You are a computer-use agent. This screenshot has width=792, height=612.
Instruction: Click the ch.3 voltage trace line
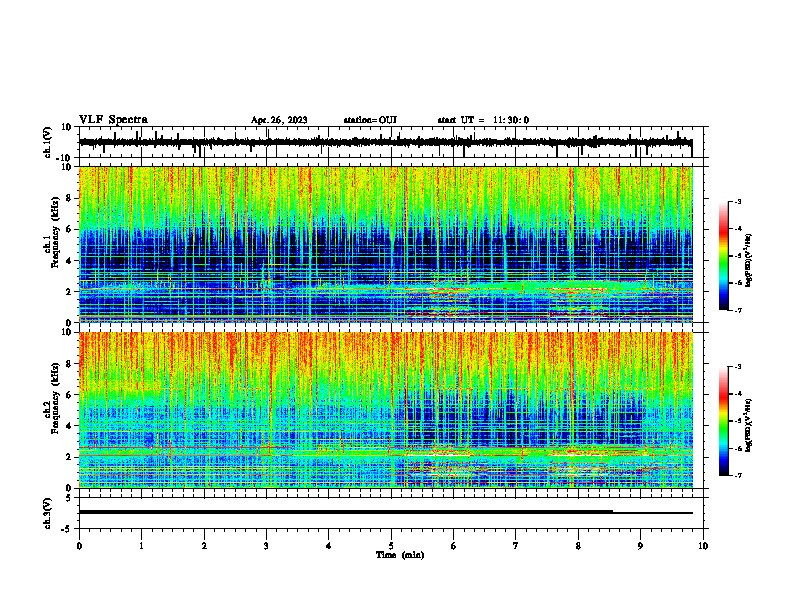[385, 512]
